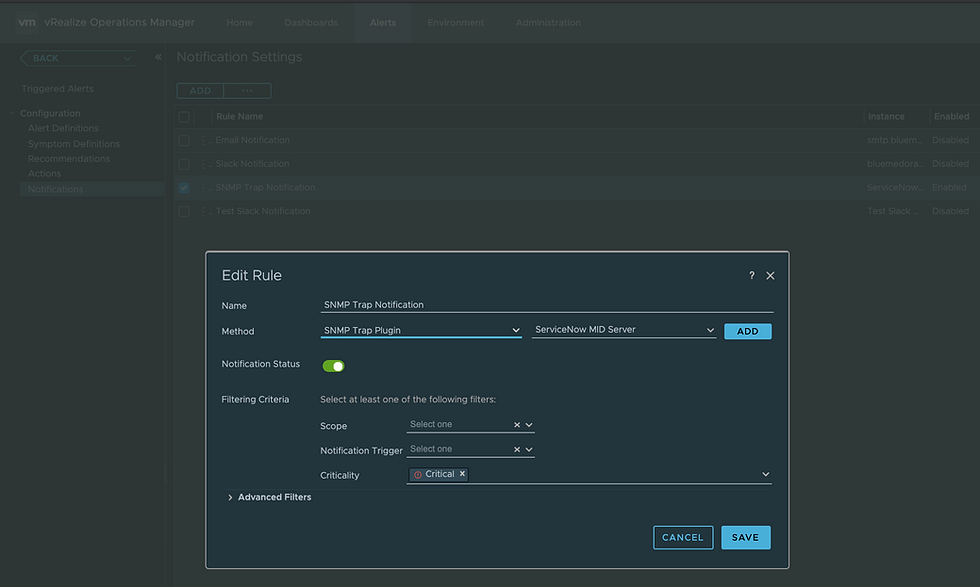Select Triggered Alerts in sidebar

(58, 89)
